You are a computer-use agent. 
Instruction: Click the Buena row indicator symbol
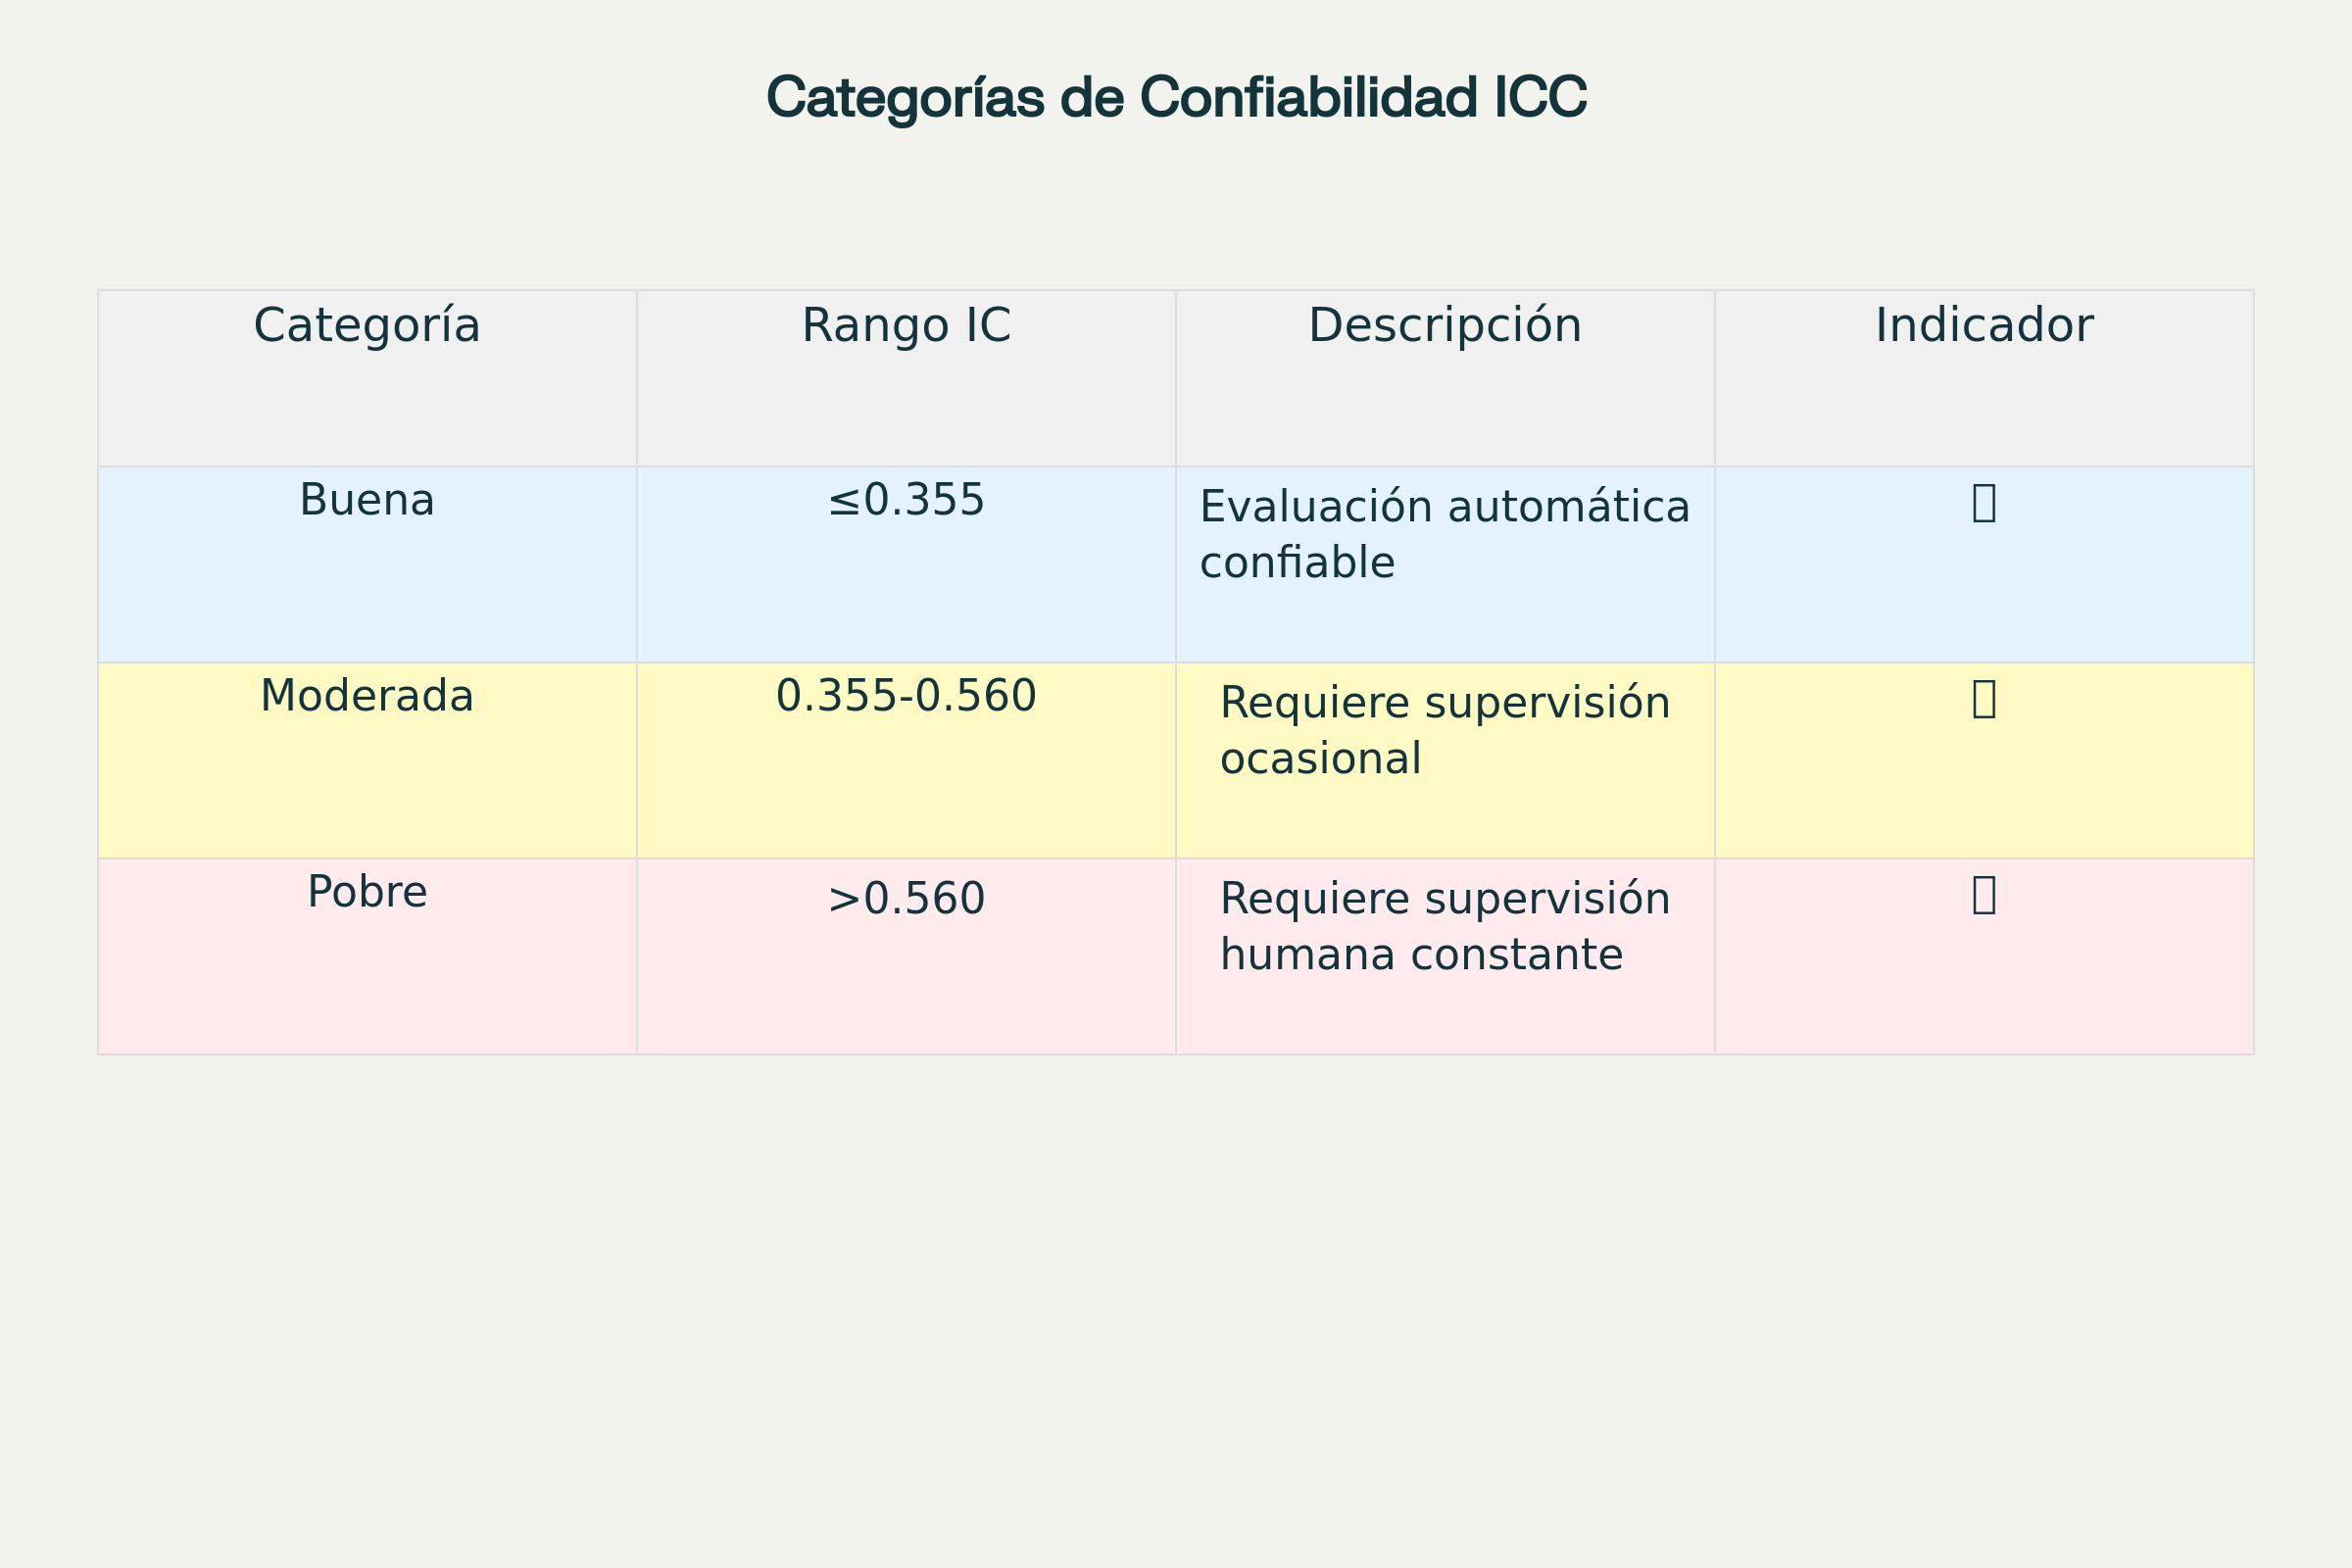click(x=1984, y=503)
